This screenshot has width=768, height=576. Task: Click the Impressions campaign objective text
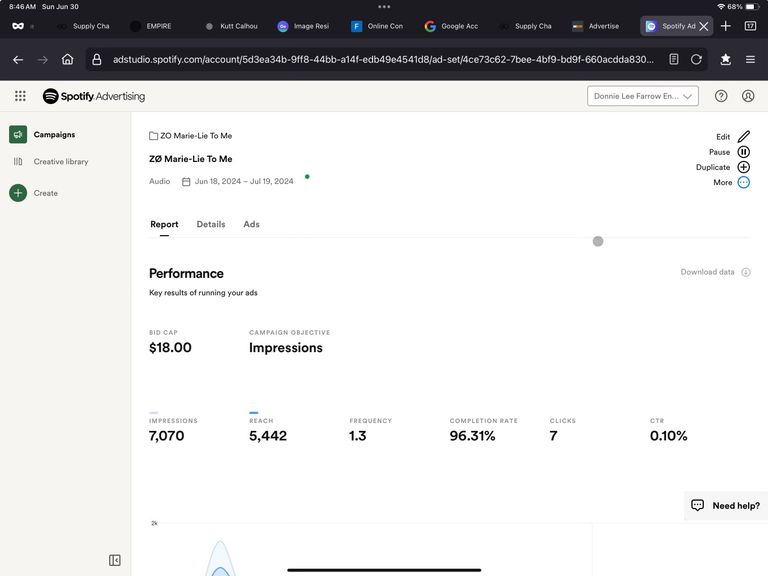tap(286, 348)
